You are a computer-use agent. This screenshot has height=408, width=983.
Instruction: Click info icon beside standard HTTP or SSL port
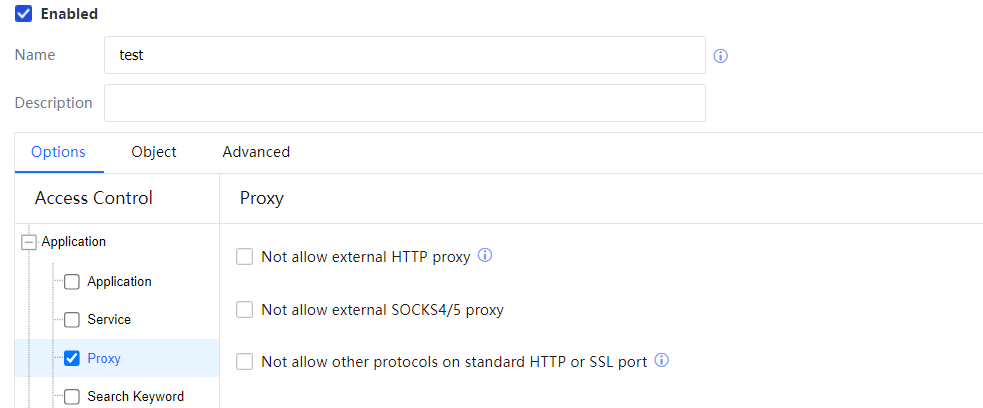(x=661, y=360)
